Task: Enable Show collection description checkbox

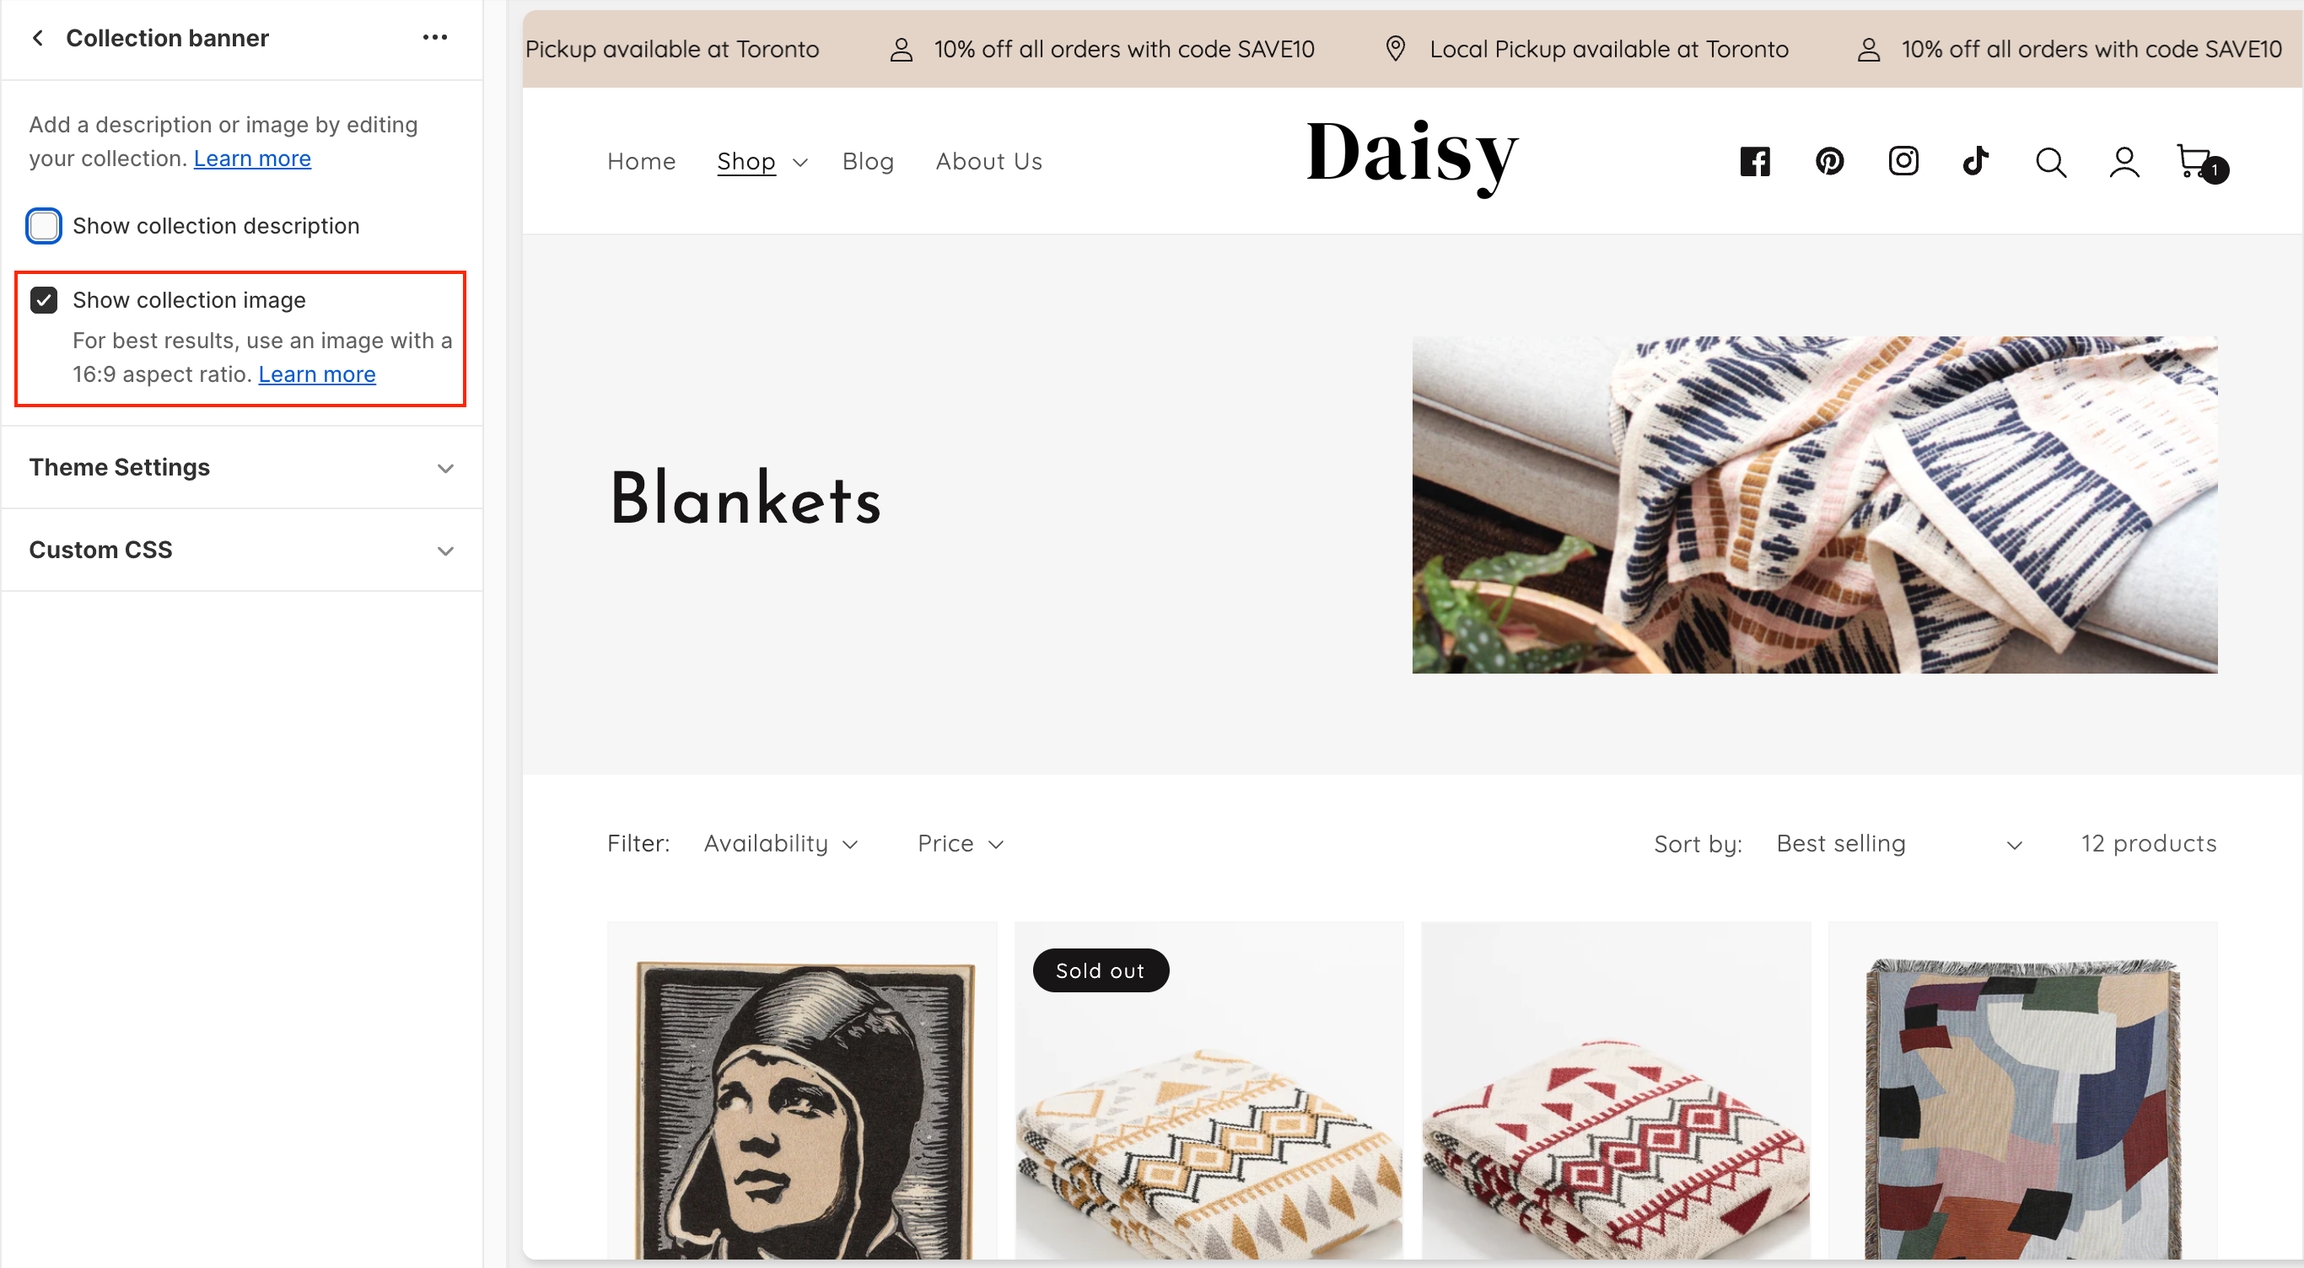Action: click(44, 226)
